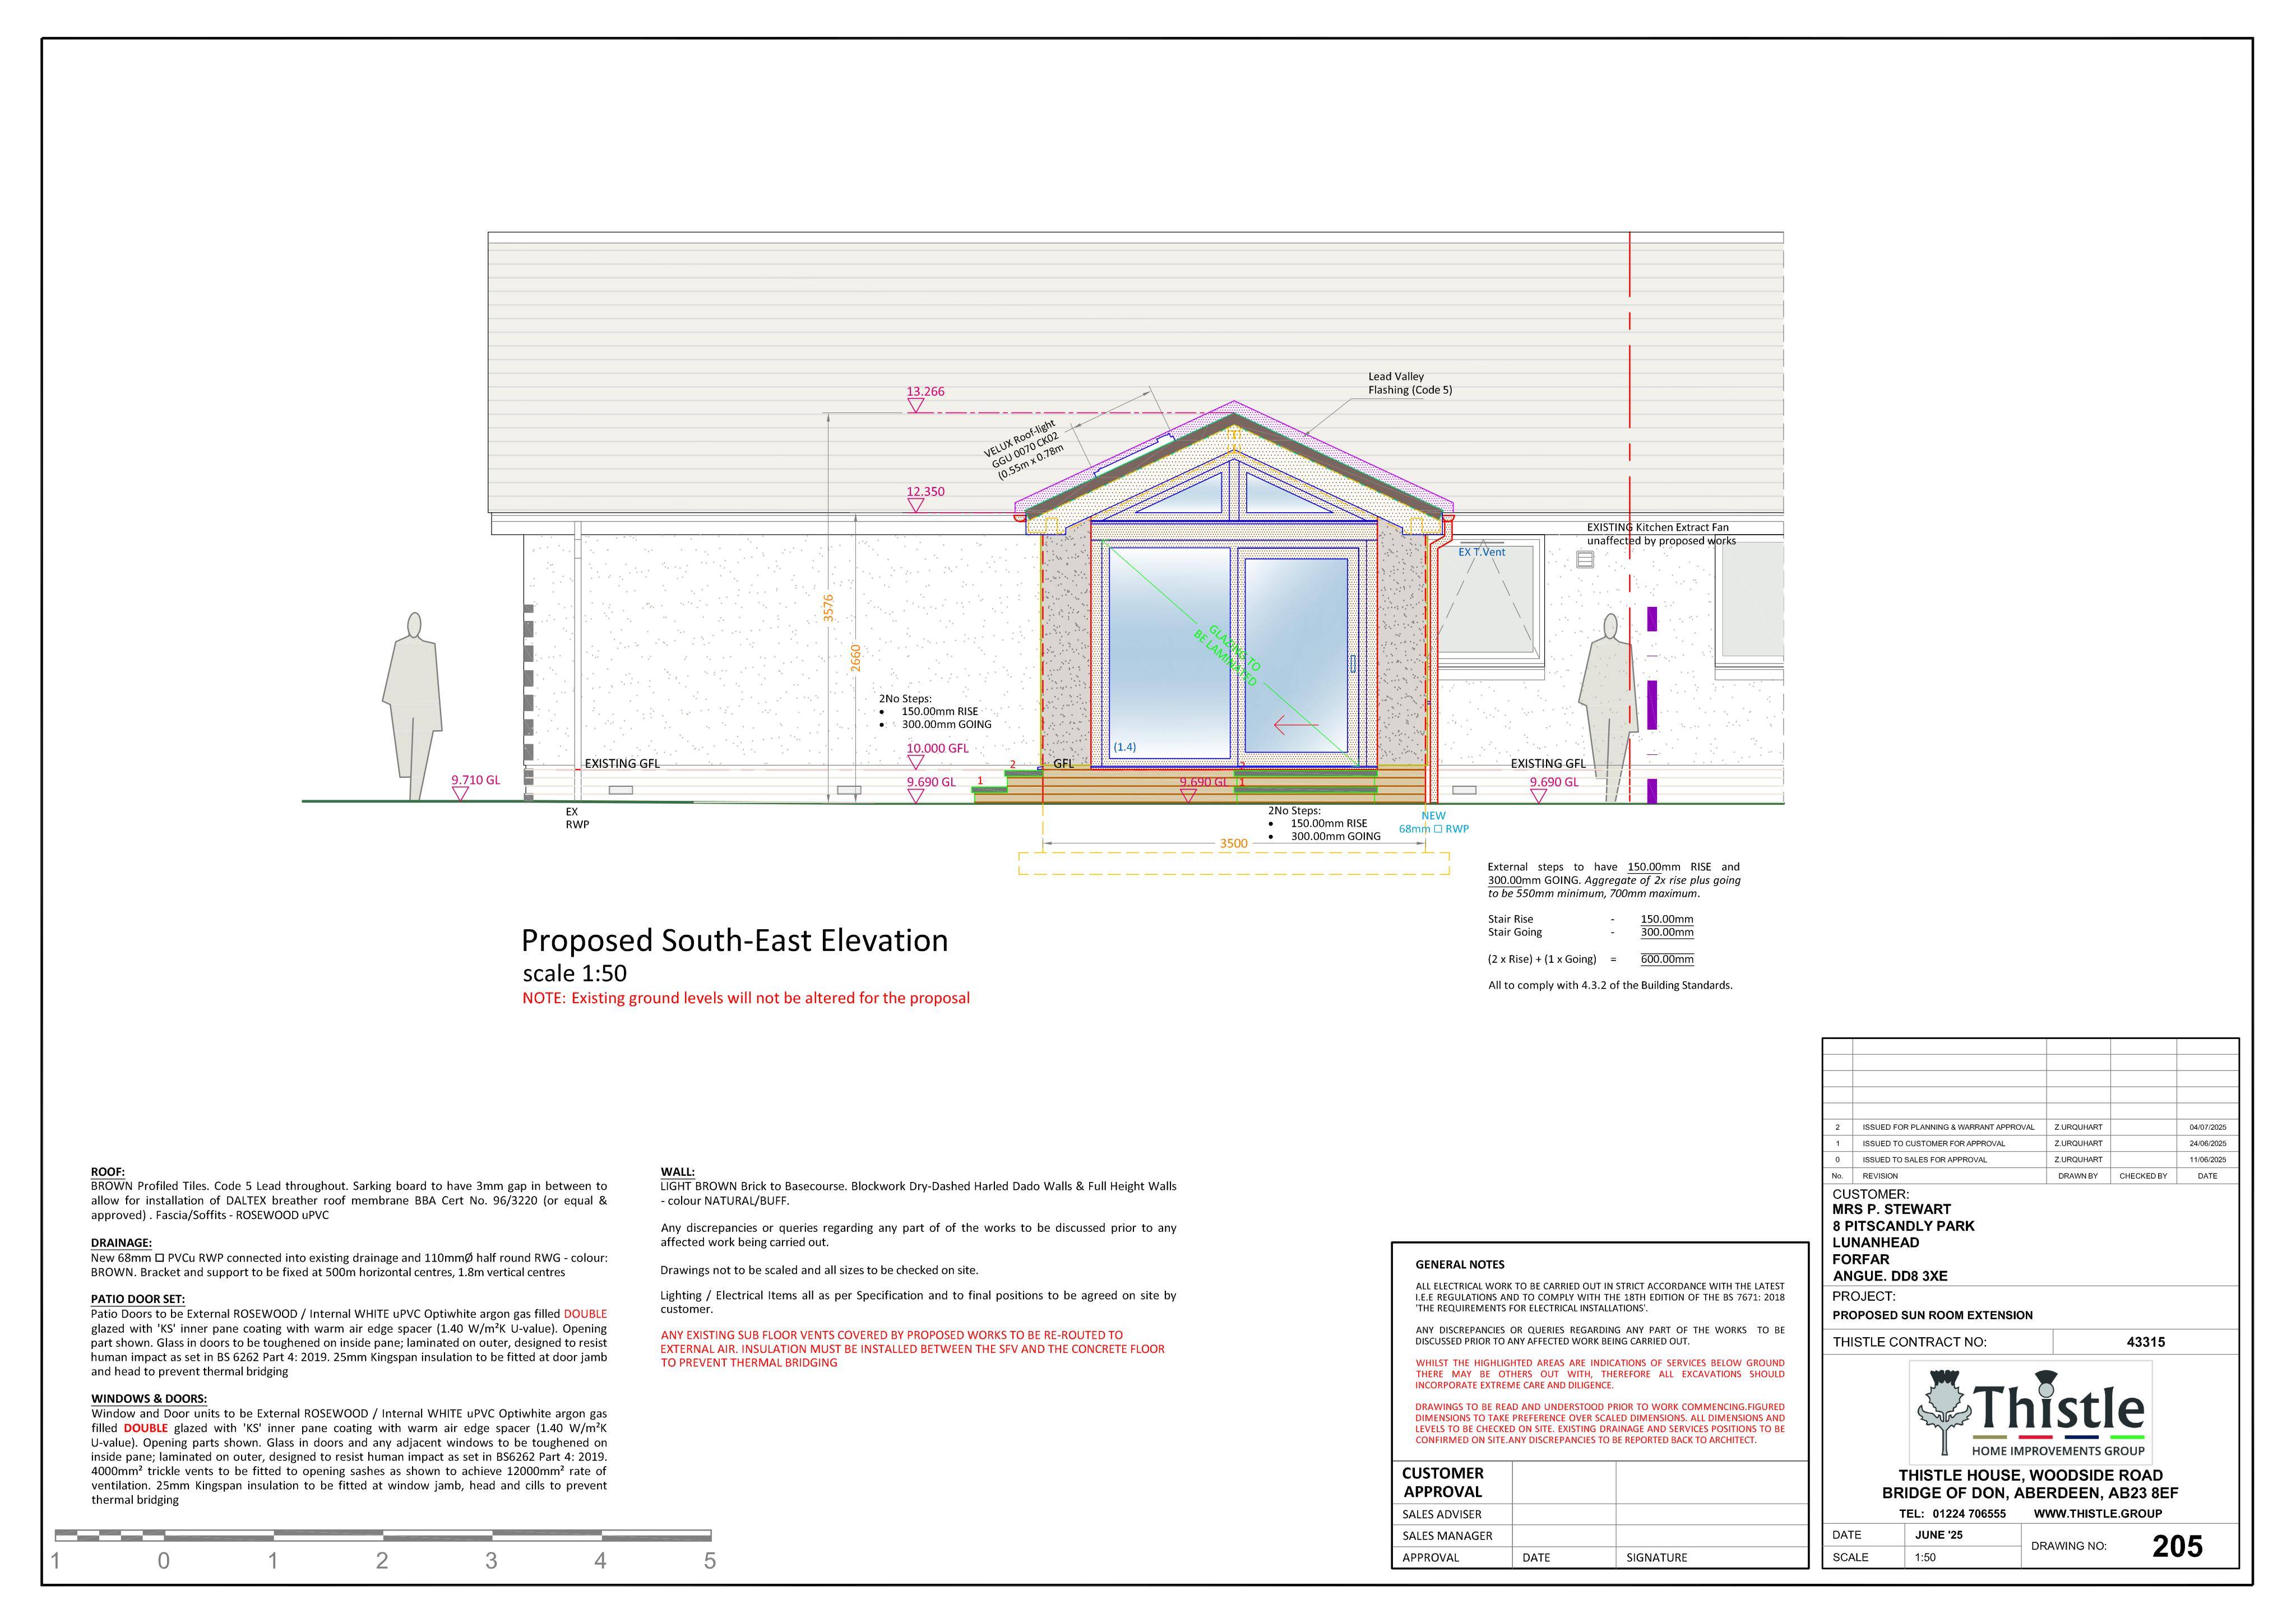Screen dimensions: 2296x1623
Task: Click the MRS P. STEWART customer name
Action: click(x=1892, y=1209)
